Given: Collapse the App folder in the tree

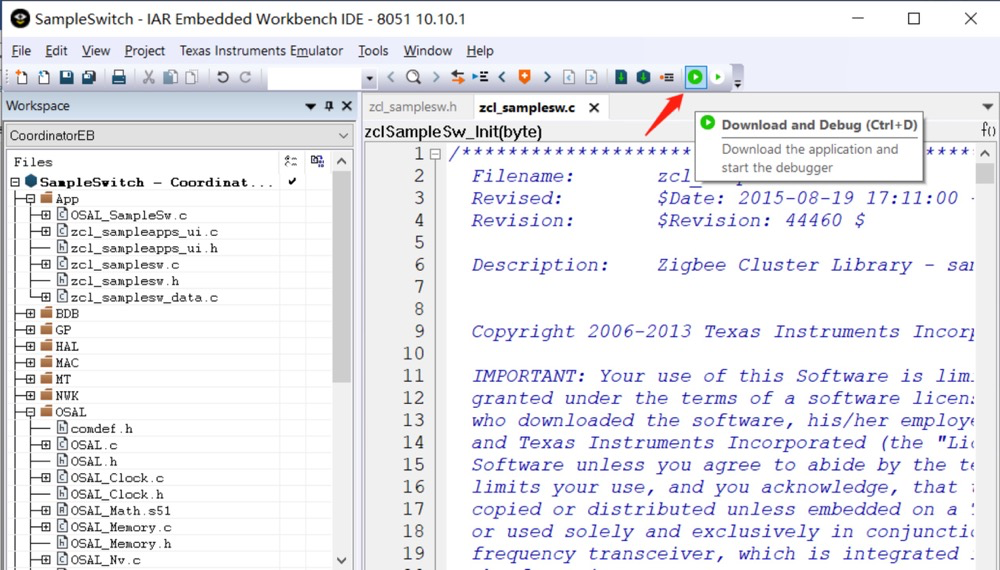Looking at the screenshot, I should 30,199.
